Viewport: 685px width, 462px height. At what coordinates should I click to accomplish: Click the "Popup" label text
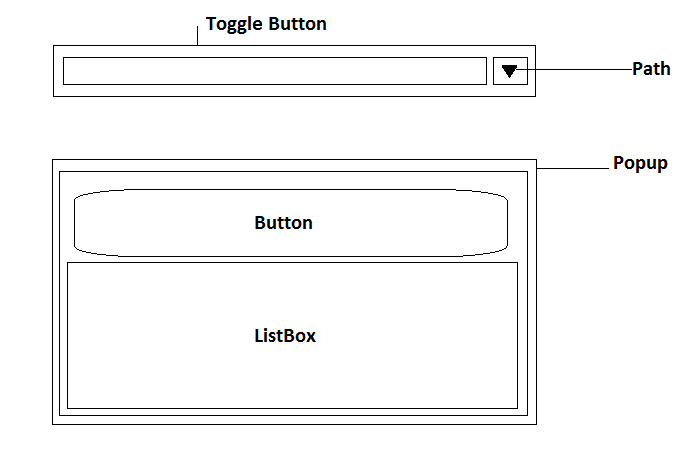point(640,163)
